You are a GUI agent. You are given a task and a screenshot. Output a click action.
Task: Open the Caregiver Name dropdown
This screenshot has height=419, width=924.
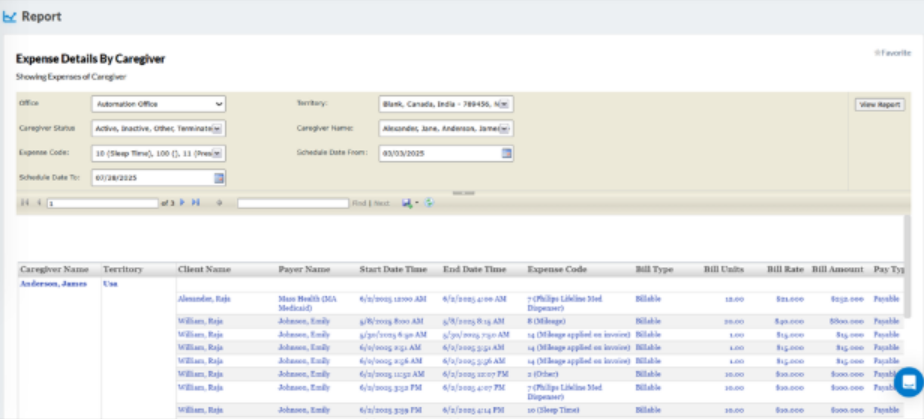[506, 128]
